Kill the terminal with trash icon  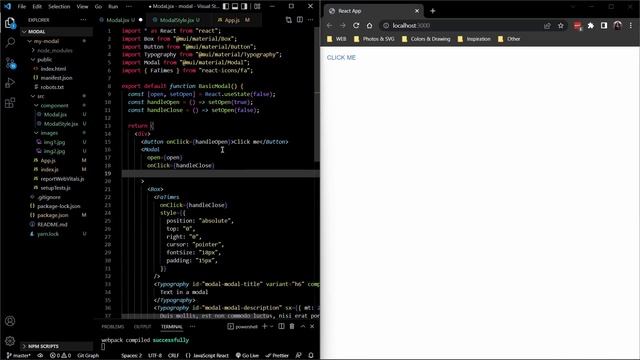click(292, 327)
